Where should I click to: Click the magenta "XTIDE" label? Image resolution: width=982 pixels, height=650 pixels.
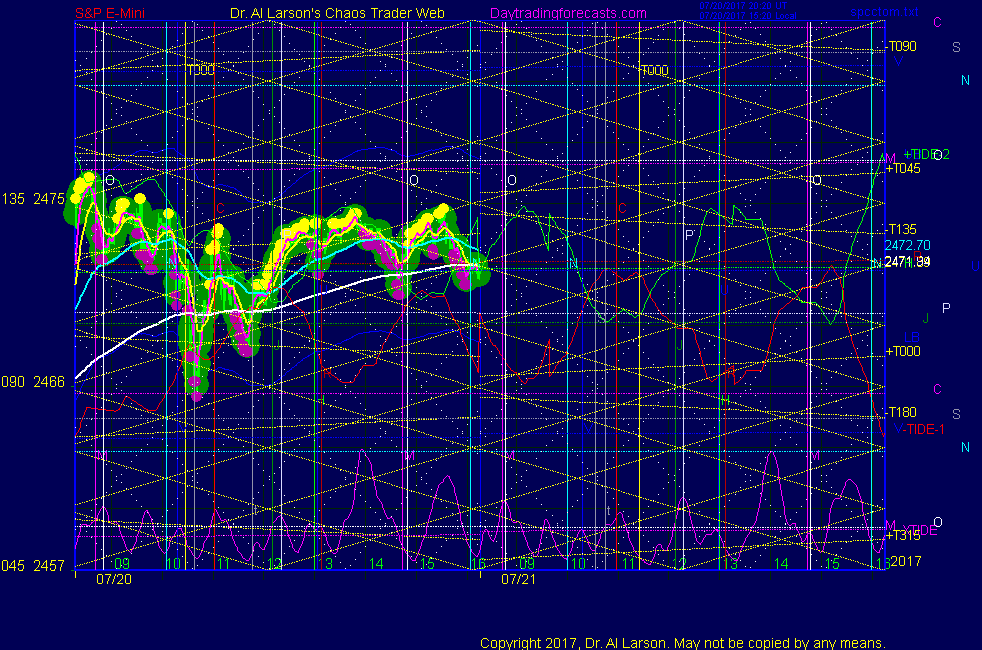coord(919,530)
